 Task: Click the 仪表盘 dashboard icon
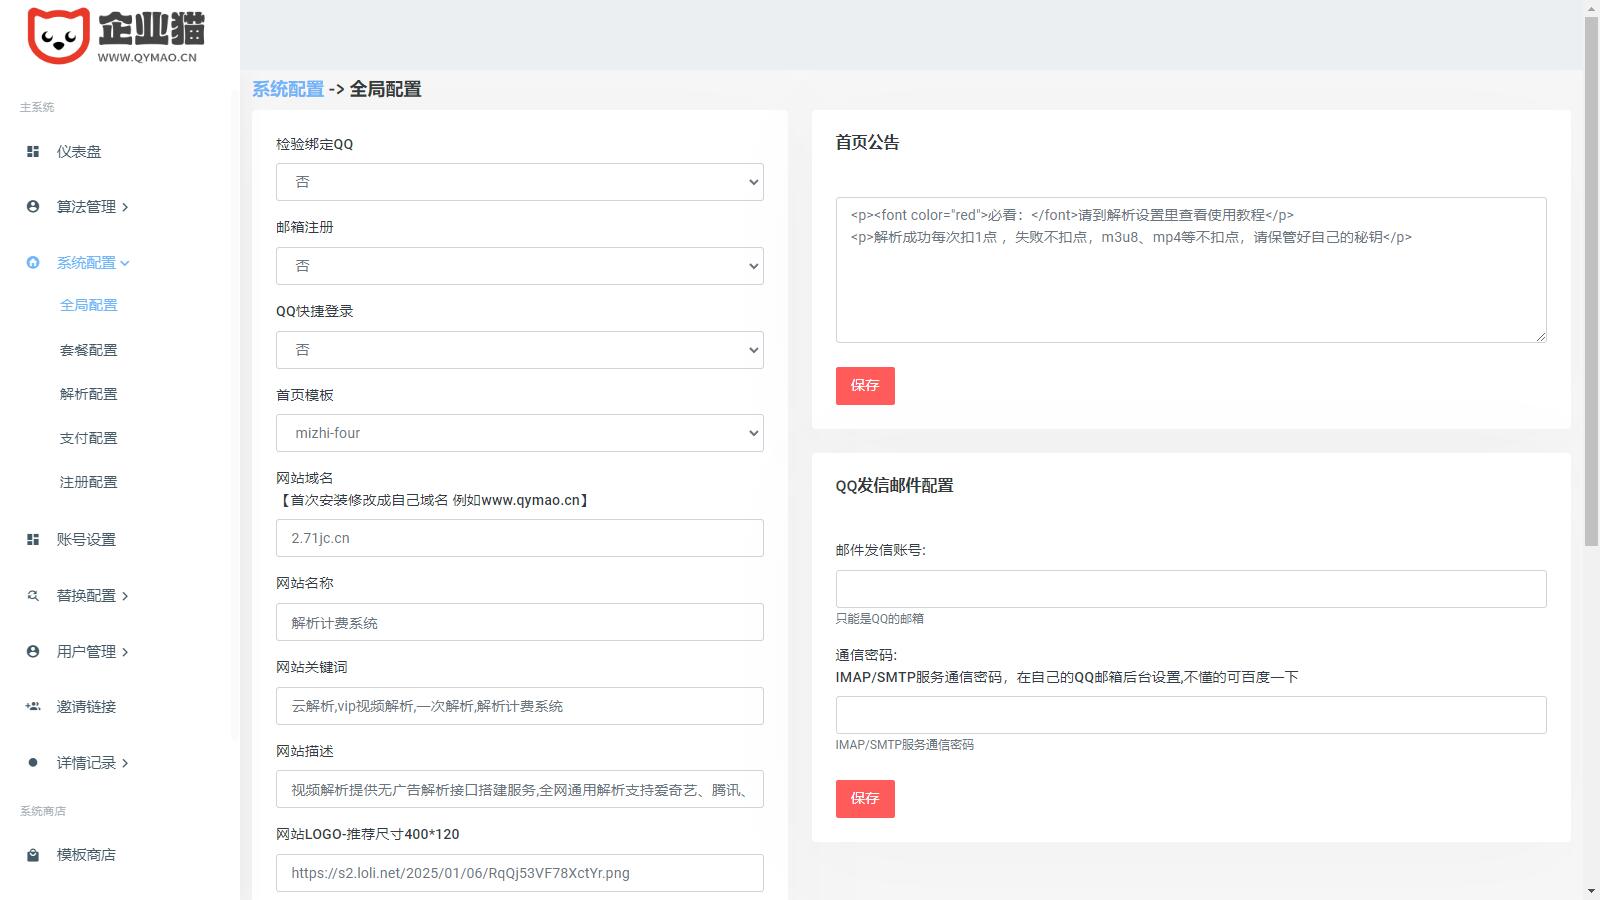(x=33, y=152)
